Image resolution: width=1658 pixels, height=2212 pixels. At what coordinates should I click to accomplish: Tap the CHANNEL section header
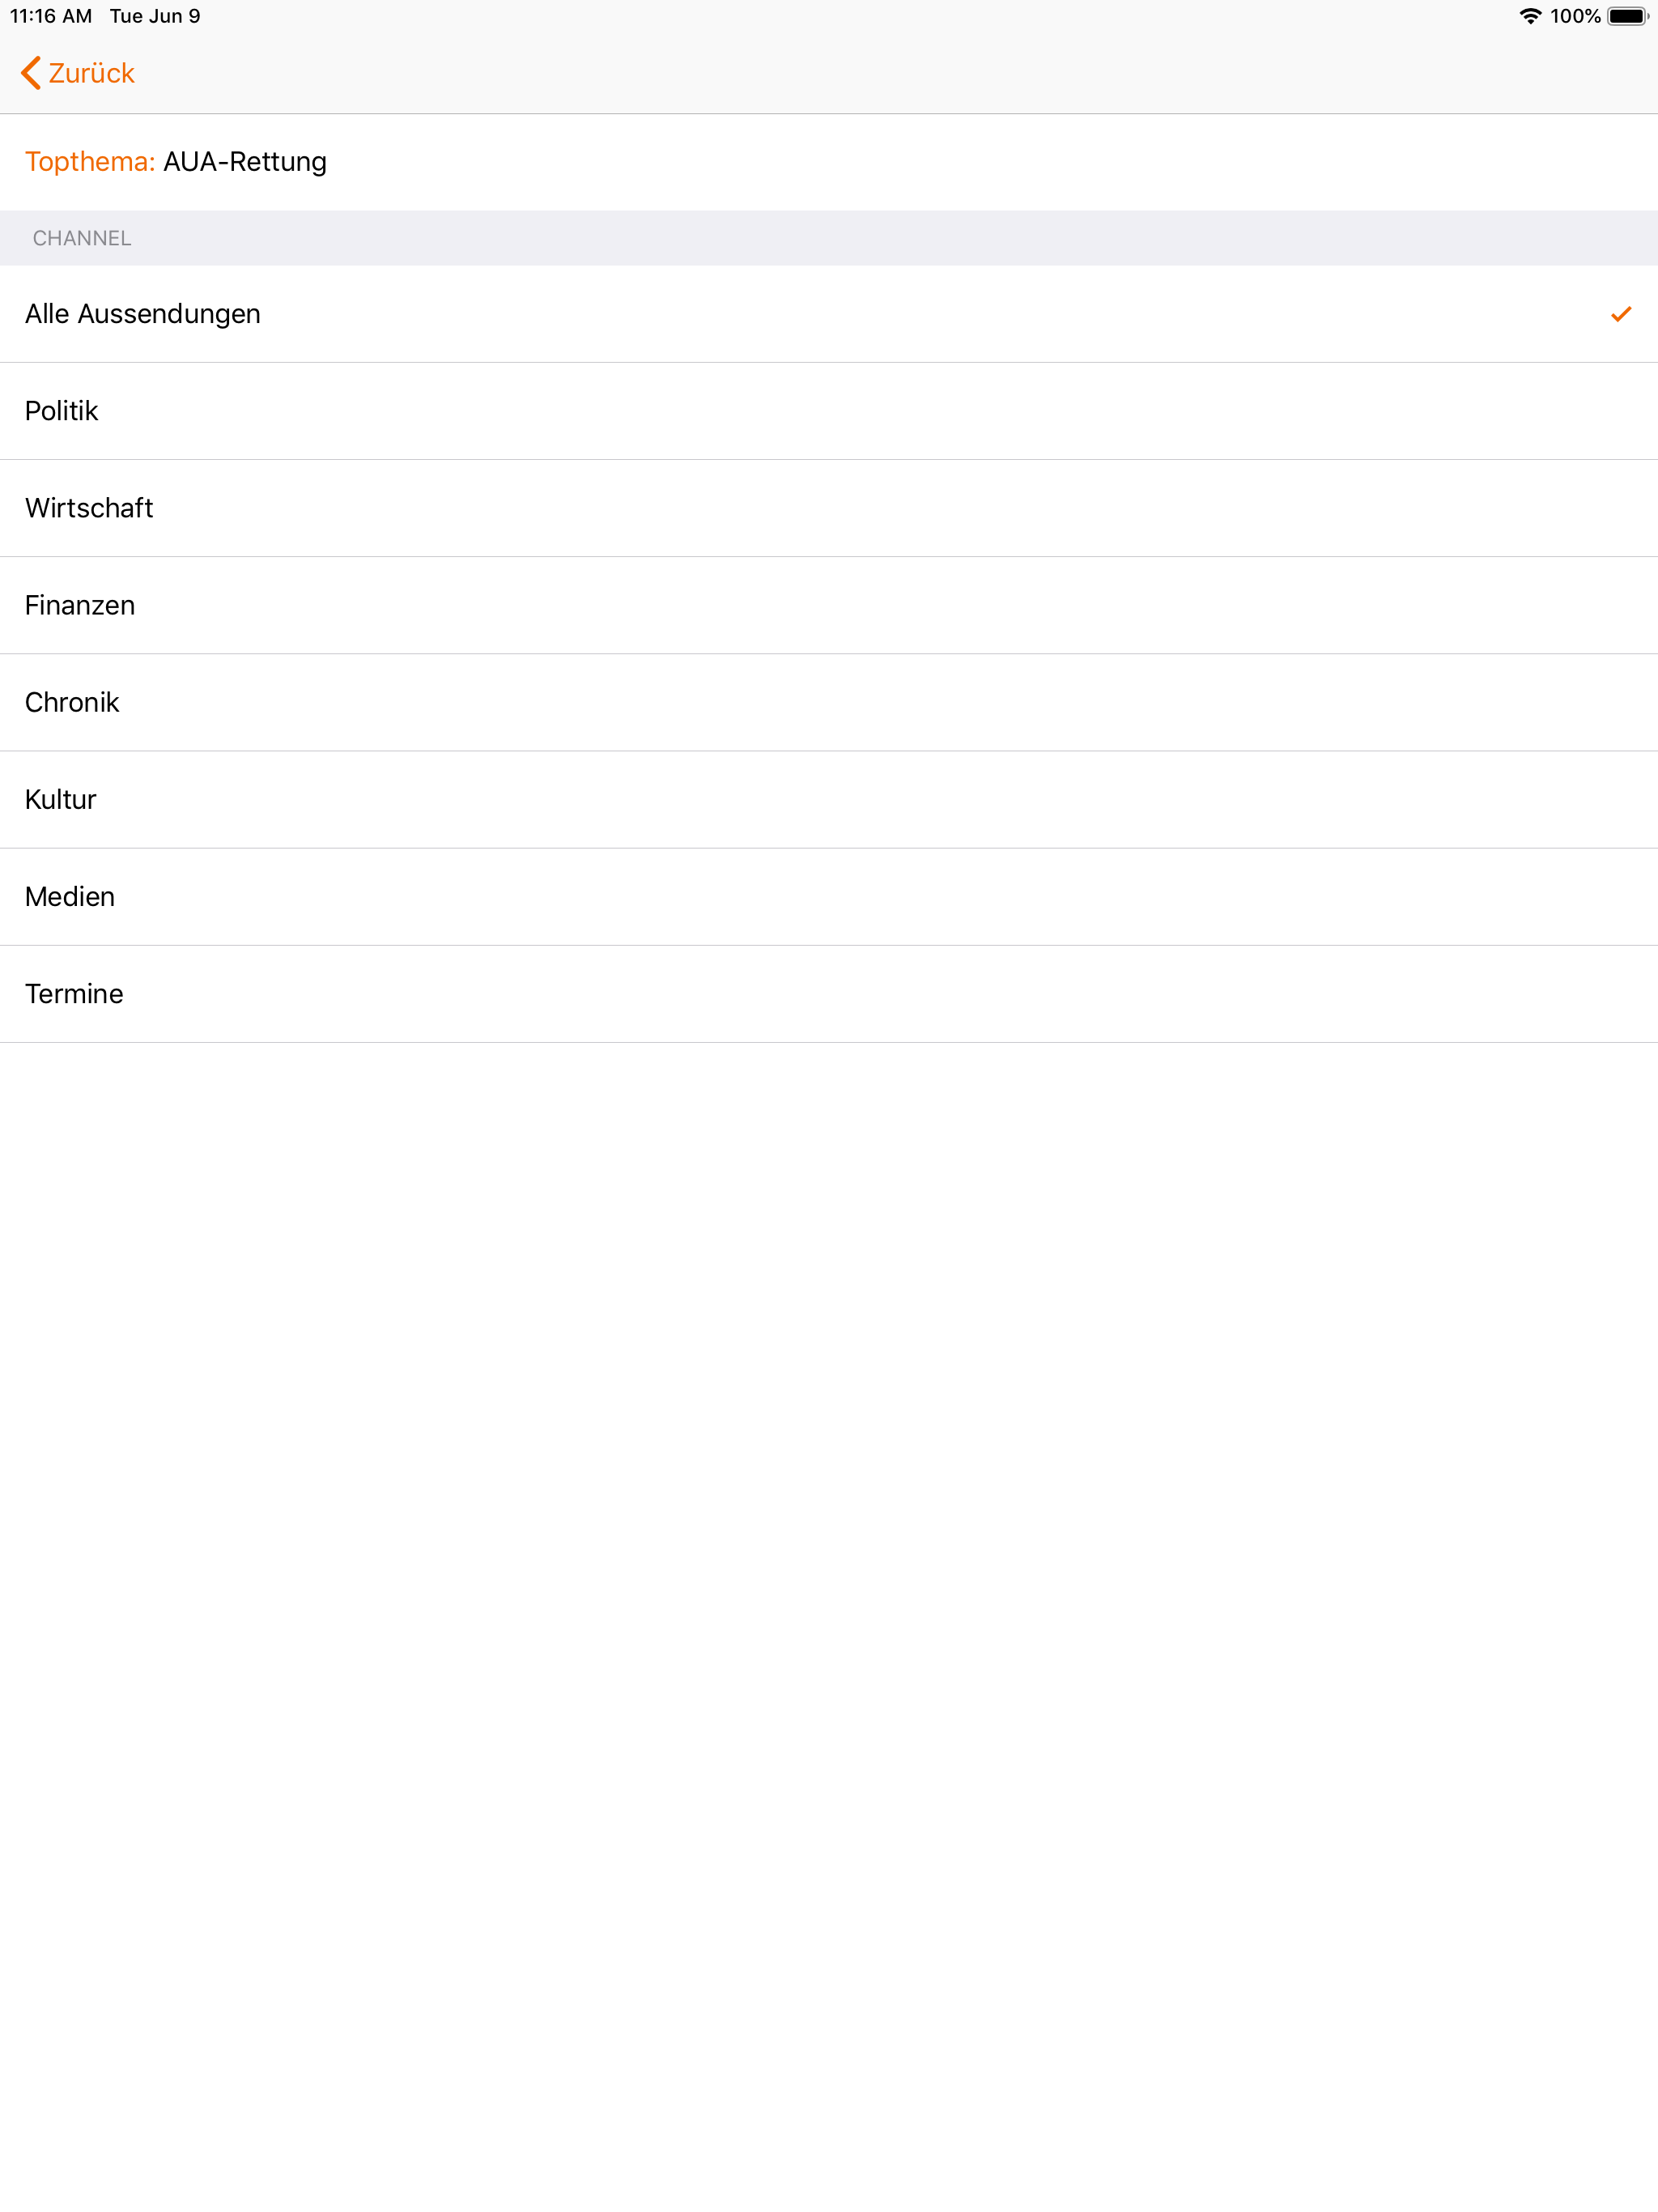coord(82,238)
